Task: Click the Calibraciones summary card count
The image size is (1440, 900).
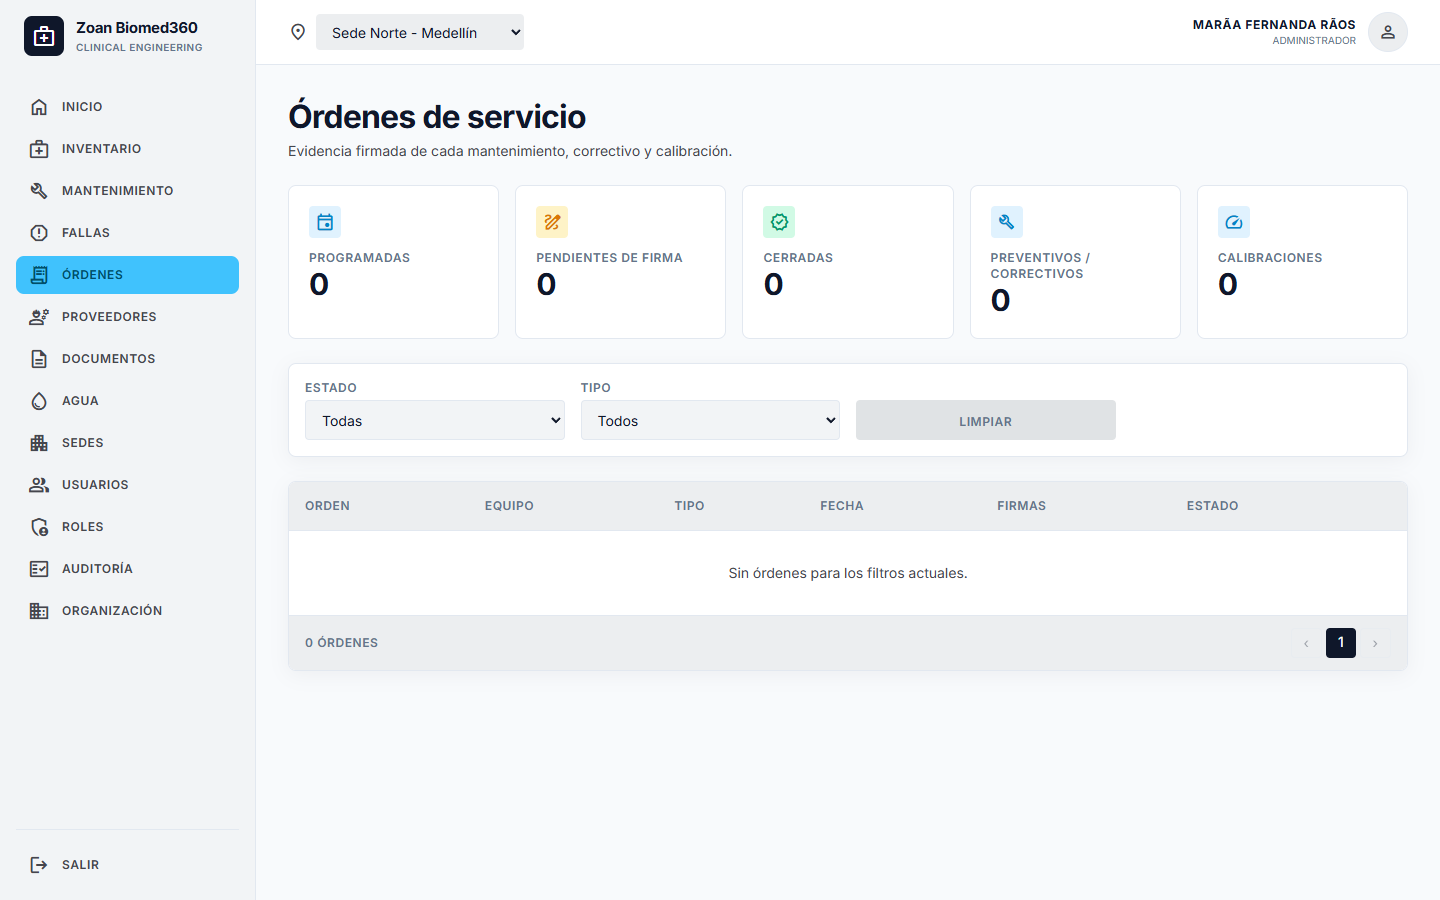Action: pyautogui.click(x=1228, y=285)
